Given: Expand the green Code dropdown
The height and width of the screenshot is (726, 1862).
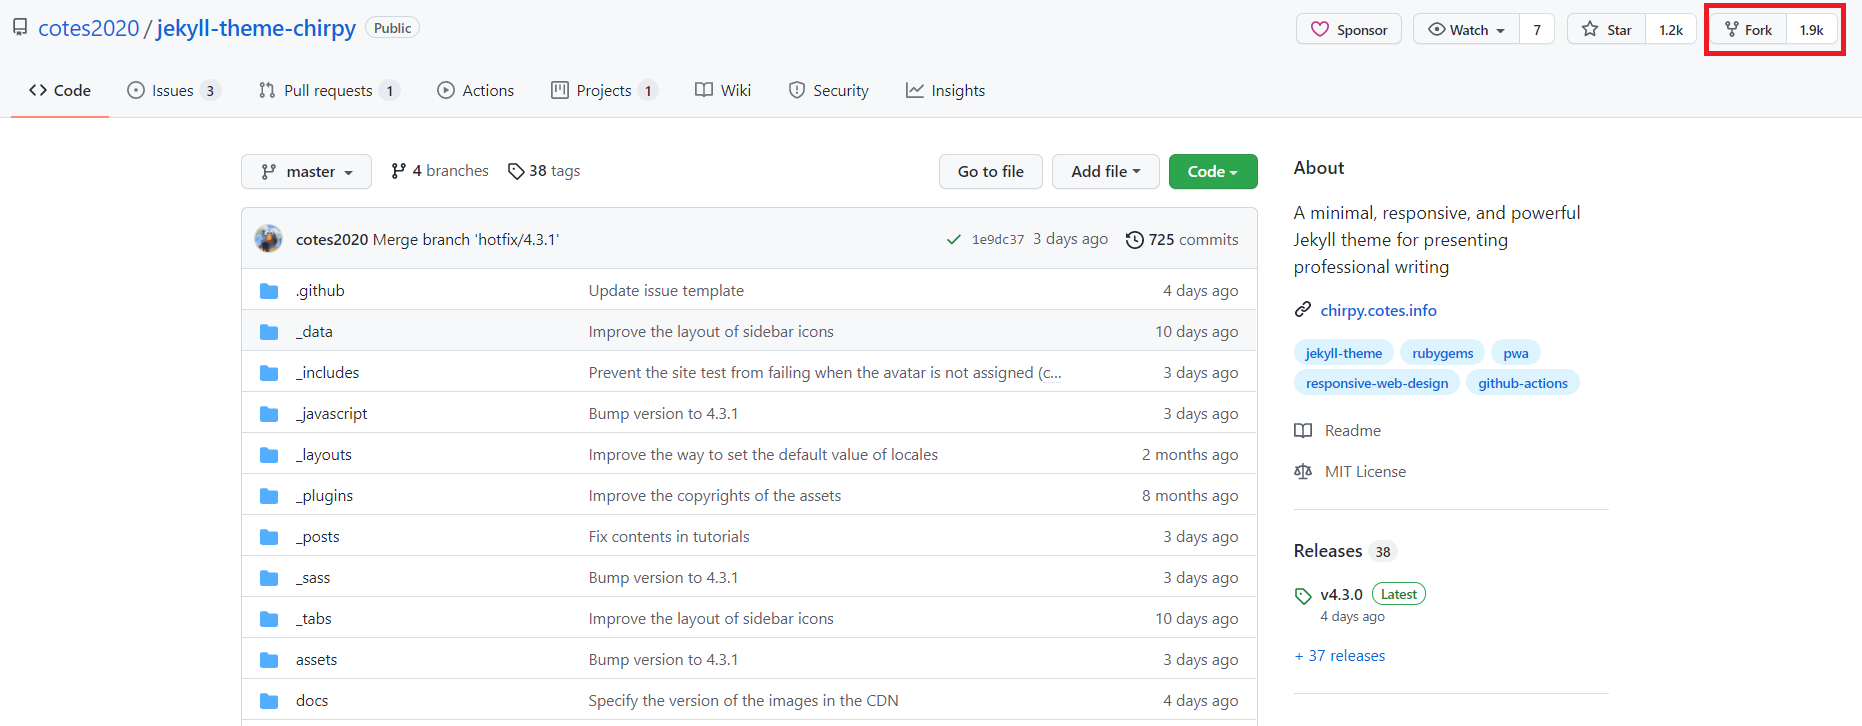Looking at the screenshot, I should 1212,172.
